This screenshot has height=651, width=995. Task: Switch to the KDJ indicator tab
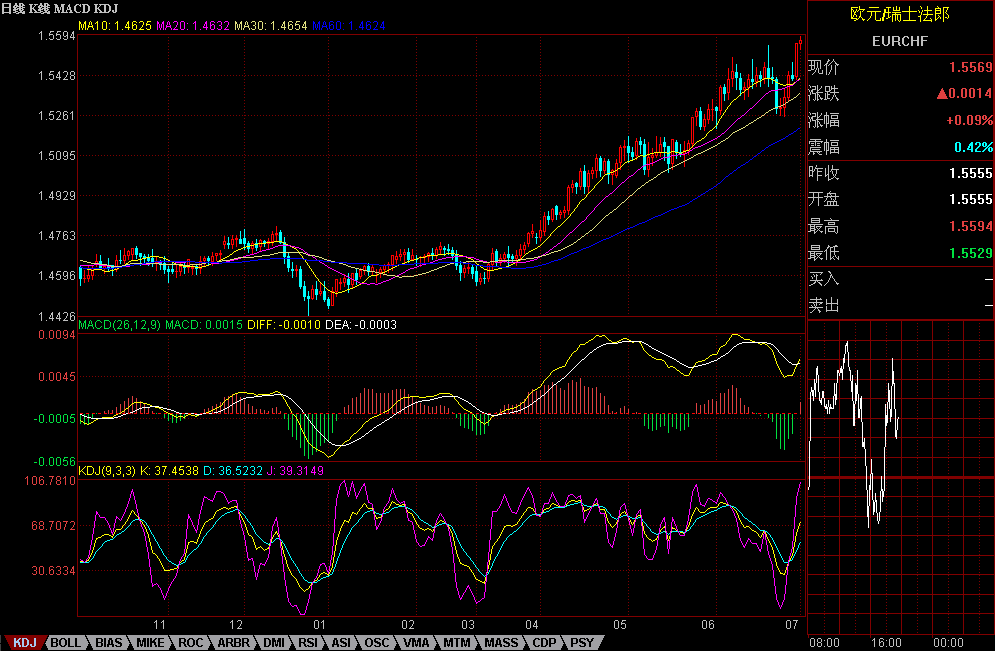(x=25, y=643)
